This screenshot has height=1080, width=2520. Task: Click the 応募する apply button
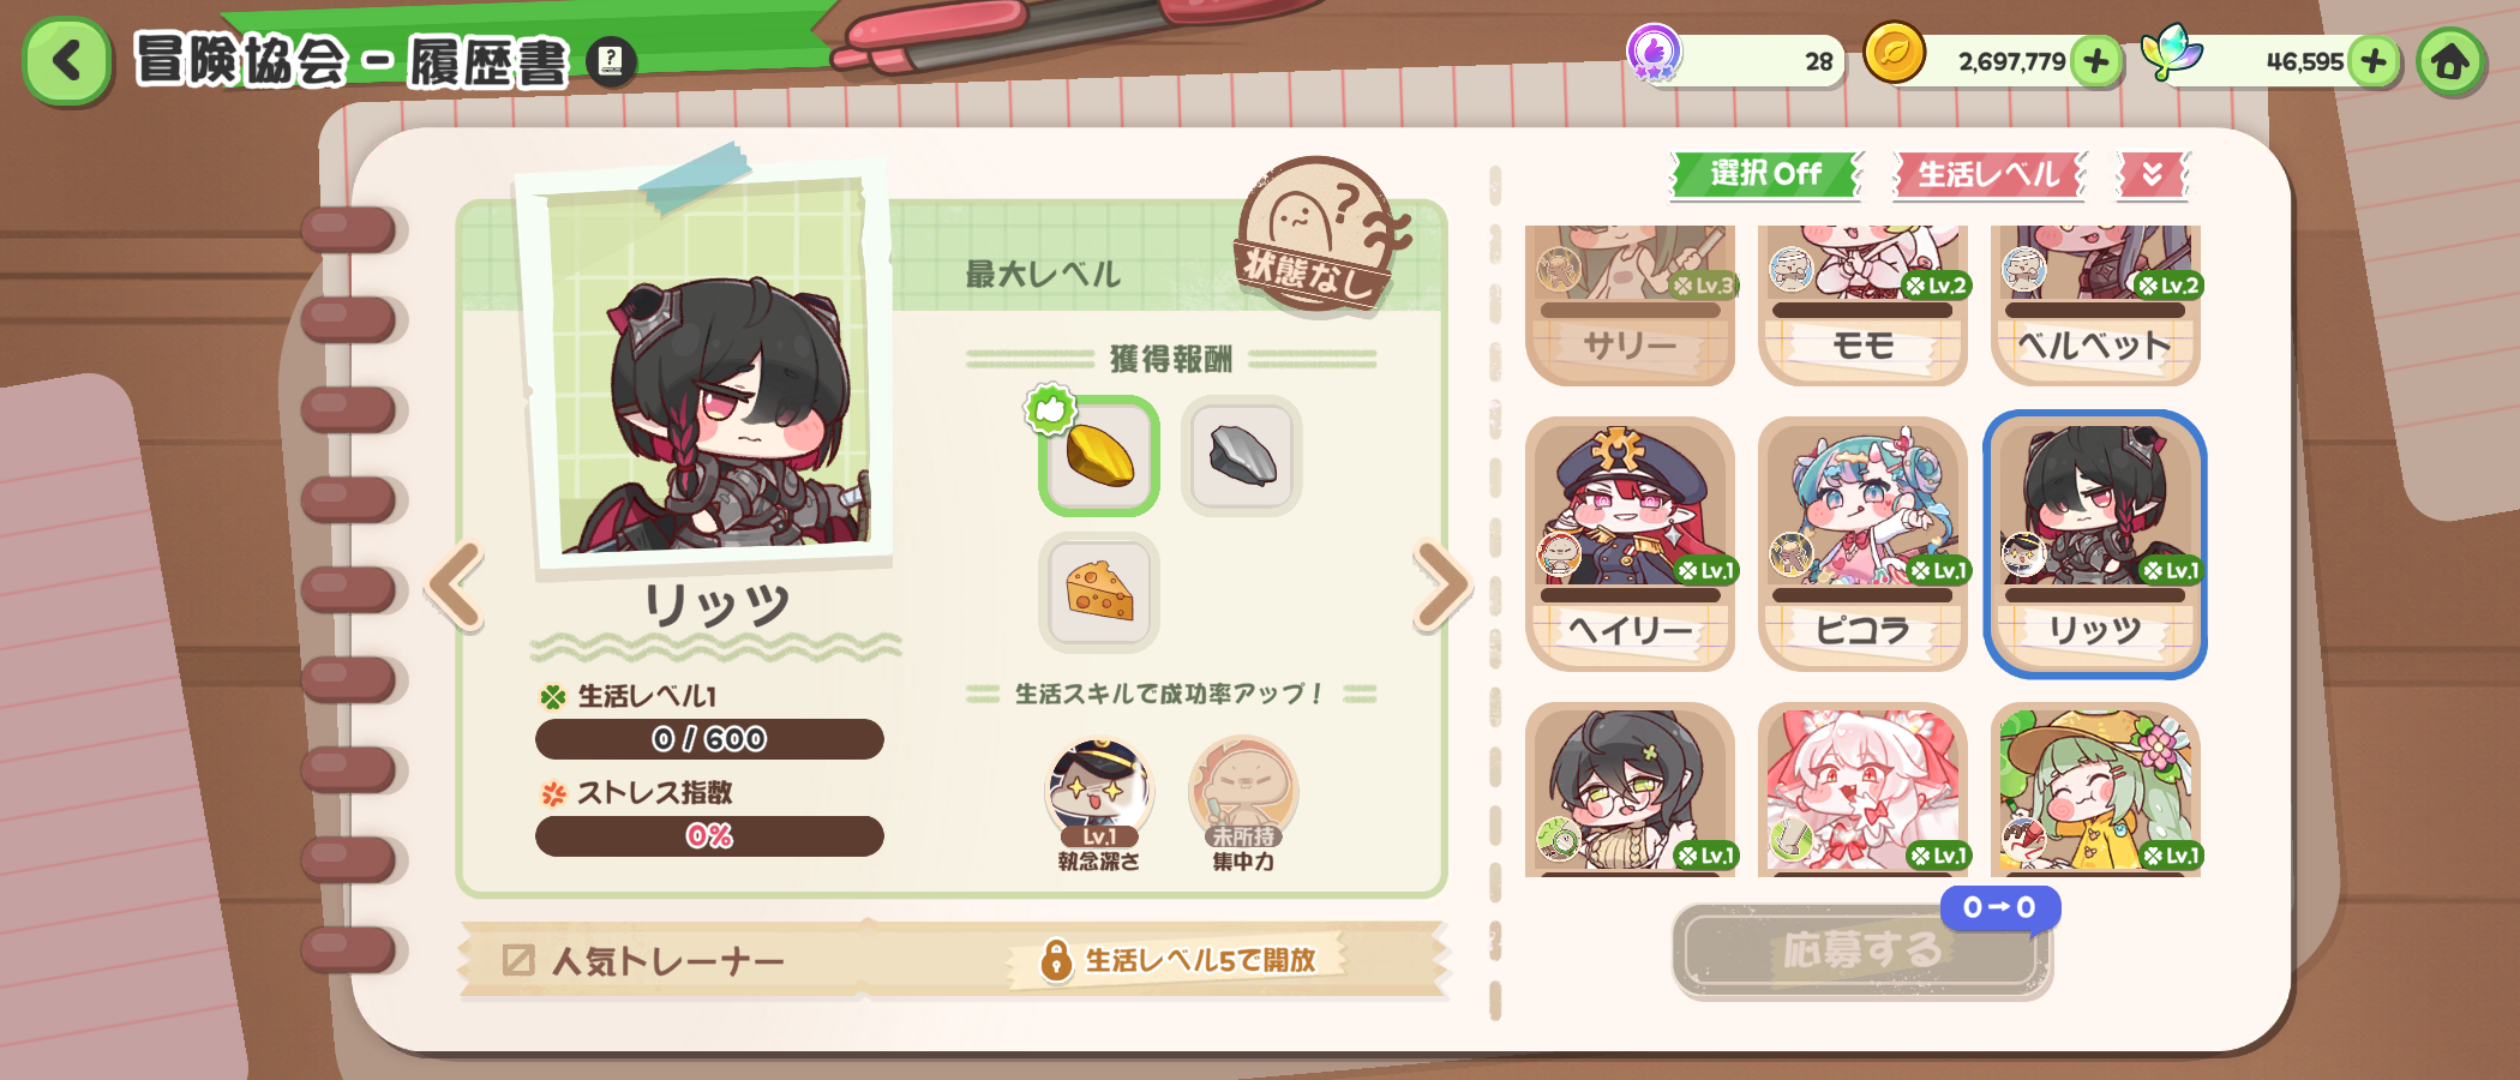1862,950
